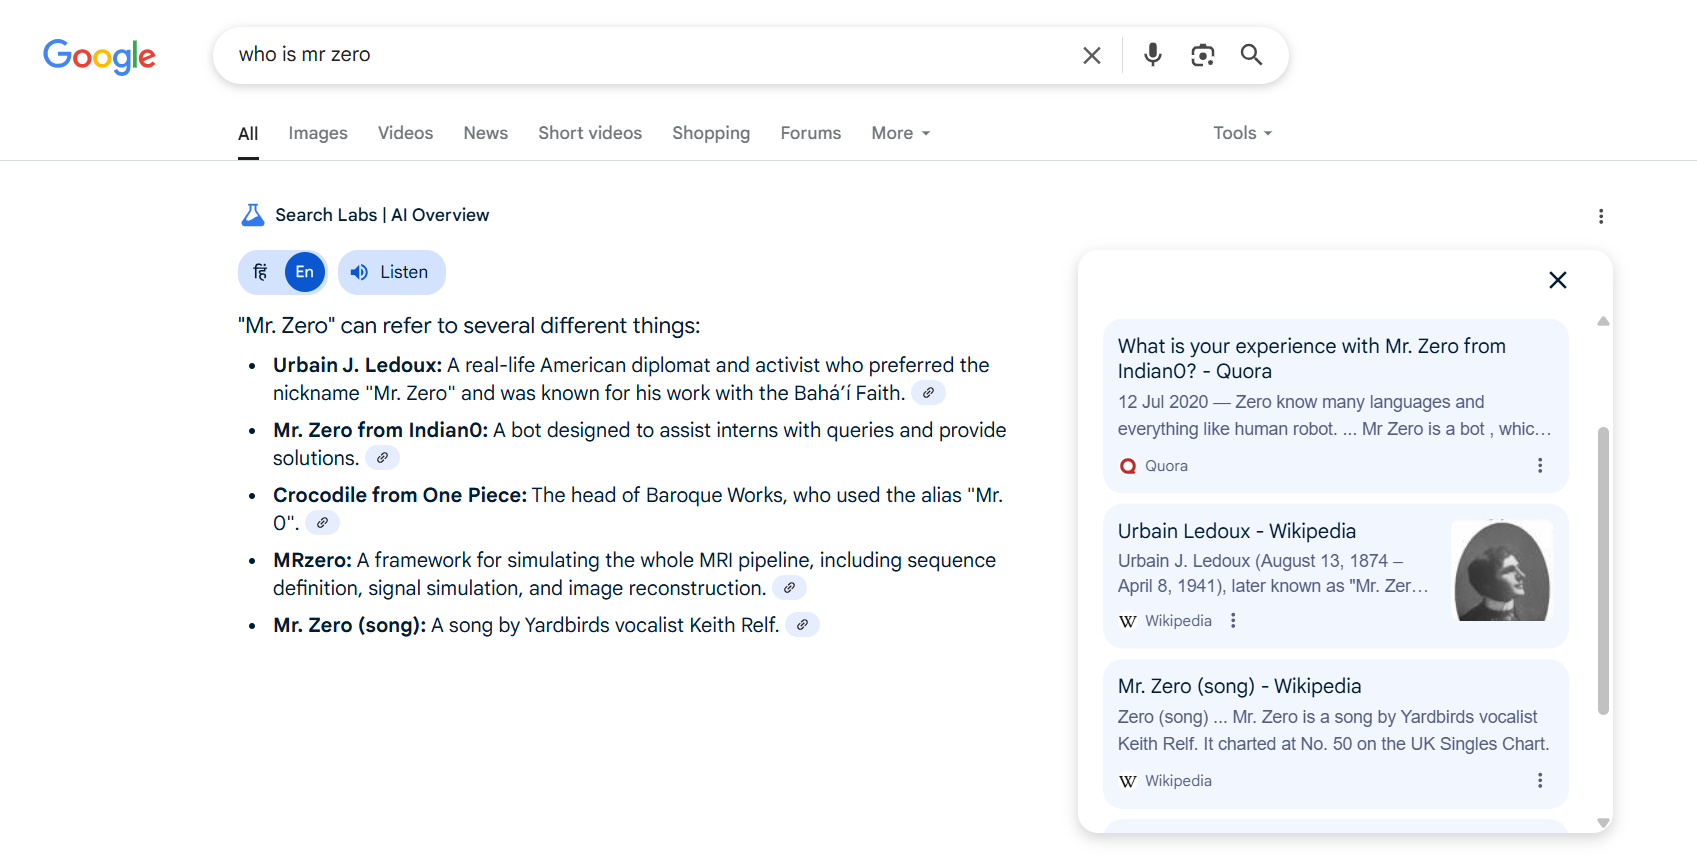Click the sources panel scroll down arrow
The height and width of the screenshot is (858, 1697).
[1603, 823]
